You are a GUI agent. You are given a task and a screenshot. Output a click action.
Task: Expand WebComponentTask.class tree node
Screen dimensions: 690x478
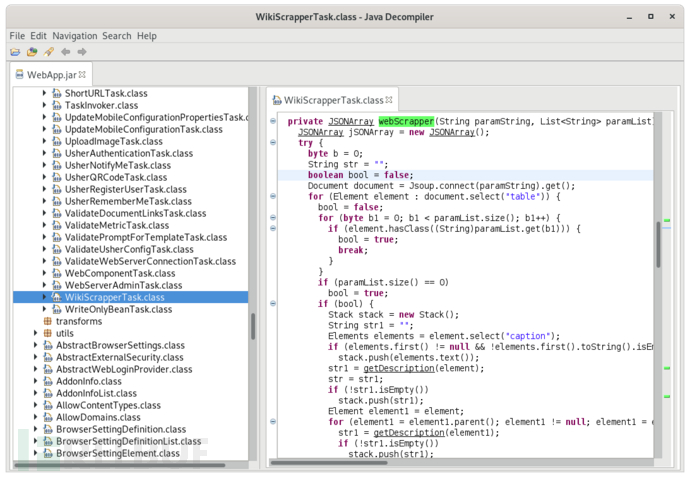[44, 273]
